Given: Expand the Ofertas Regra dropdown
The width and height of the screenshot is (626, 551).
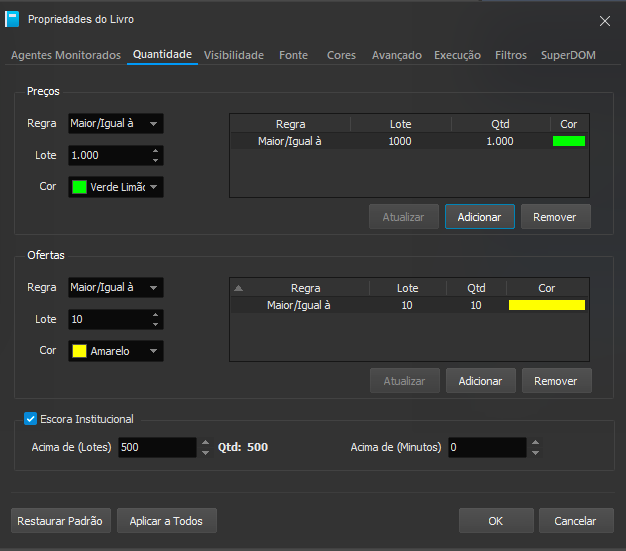Looking at the screenshot, I should coord(116,287).
